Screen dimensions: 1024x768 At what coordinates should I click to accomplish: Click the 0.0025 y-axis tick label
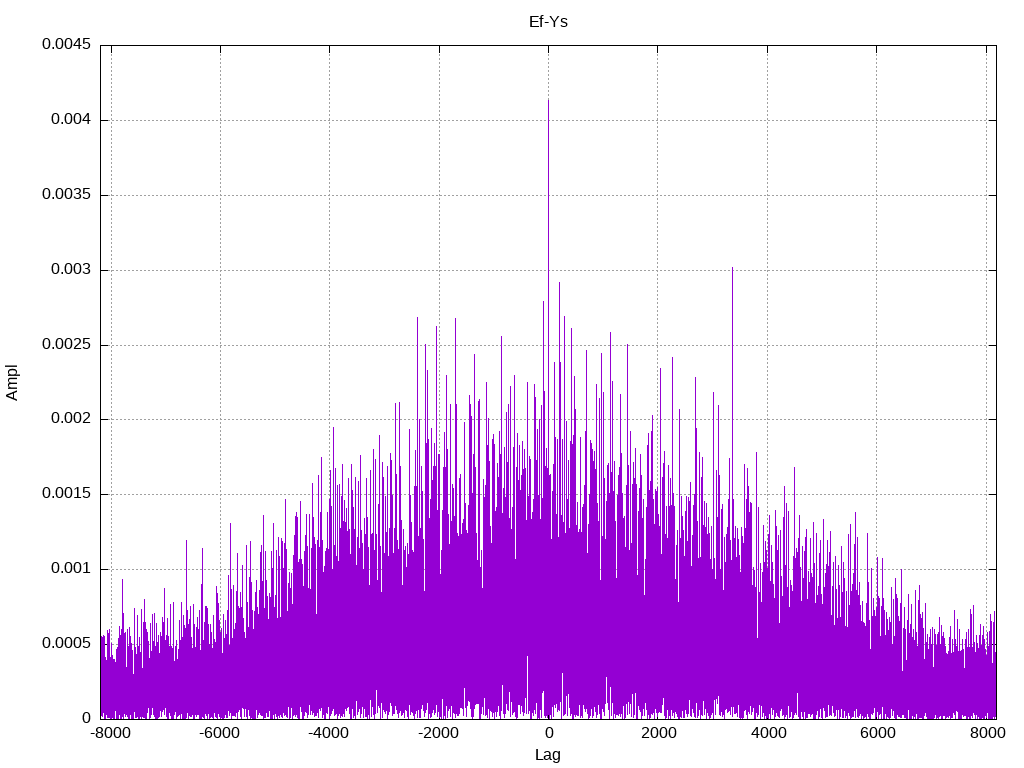[66, 344]
